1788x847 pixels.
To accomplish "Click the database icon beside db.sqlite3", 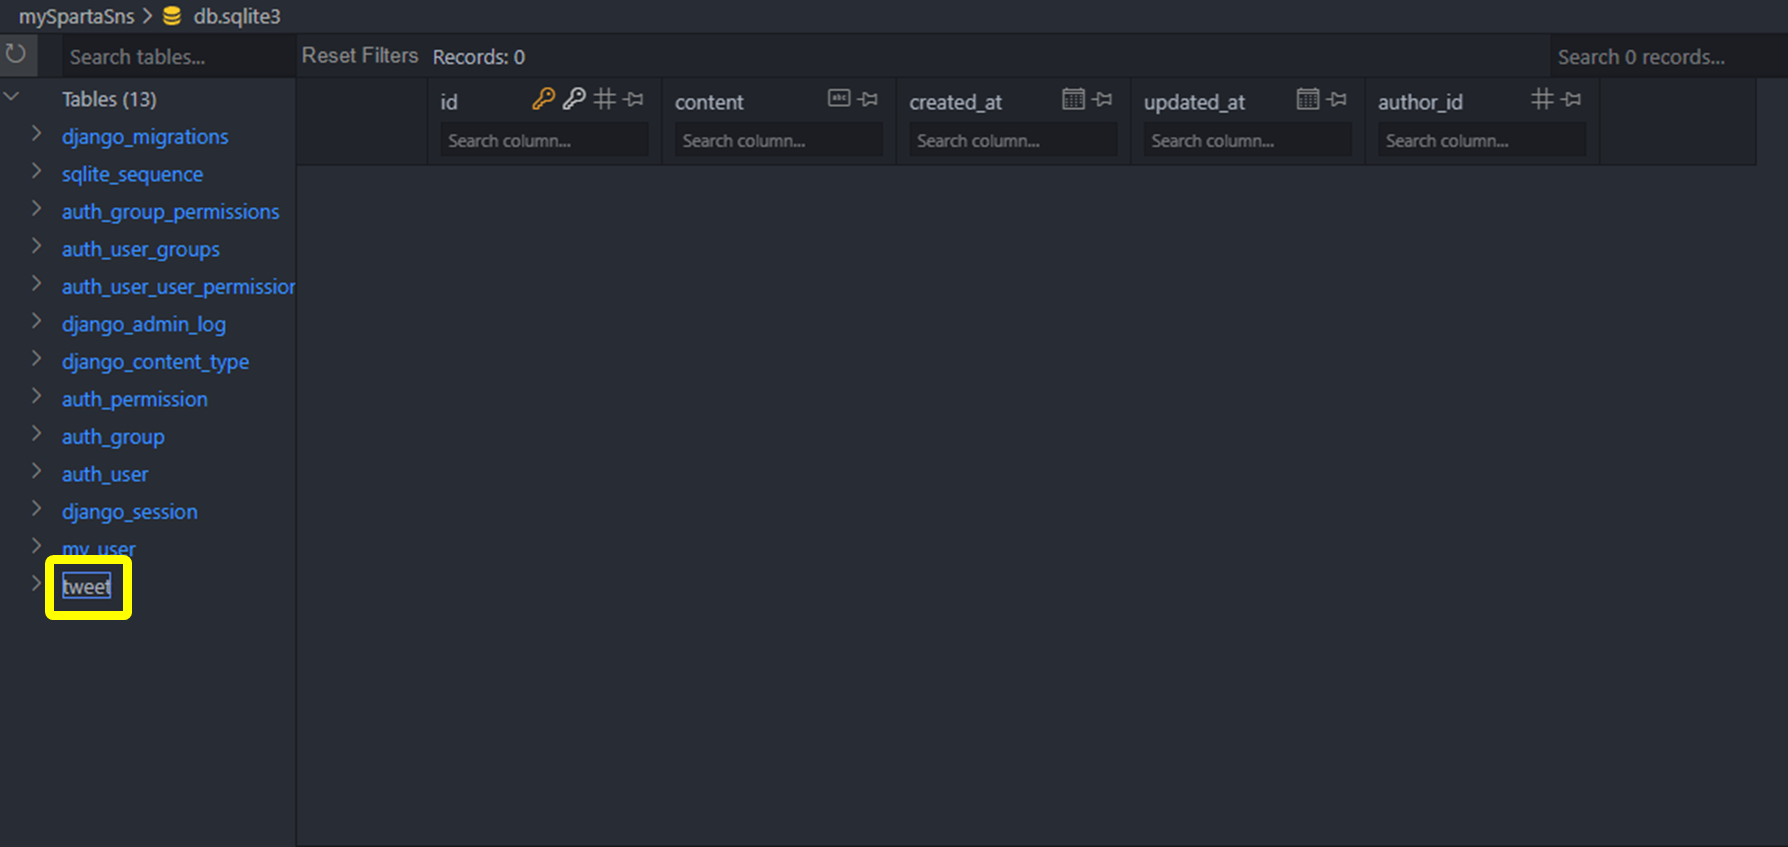I will tap(172, 16).
